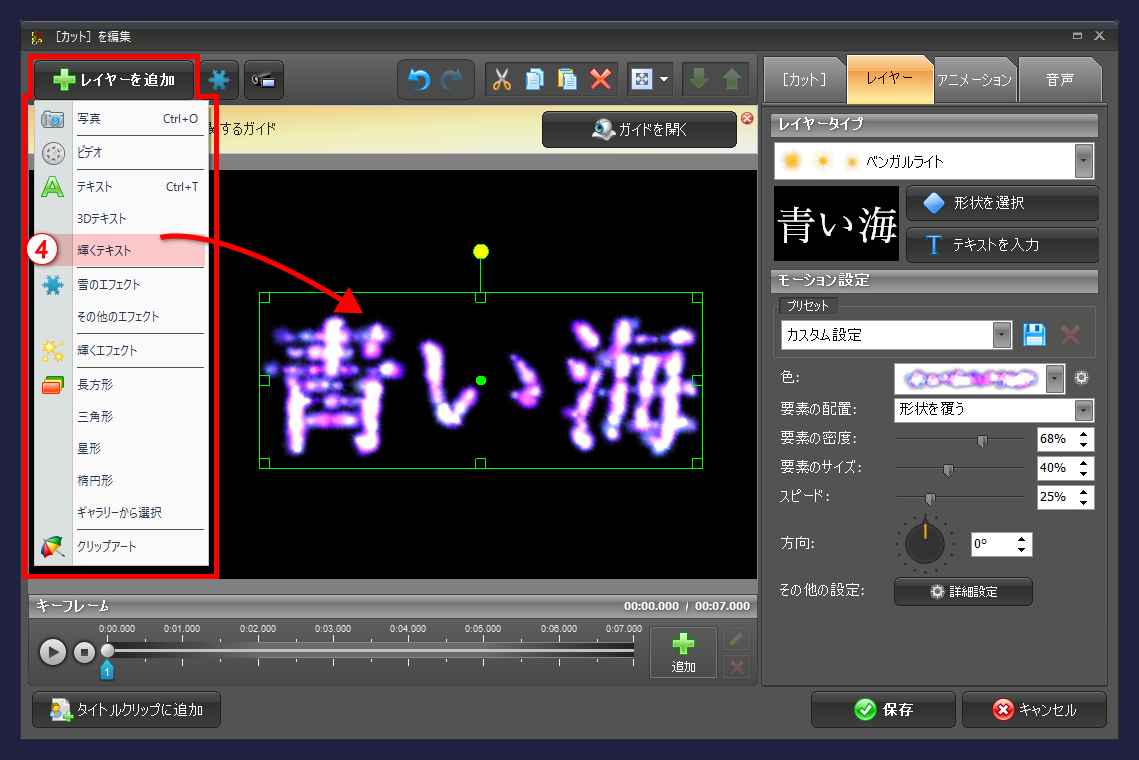Click the snowflake effects icon beside レイヤーを追加
Image resolution: width=1139 pixels, height=760 pixels.
[218, 80]
